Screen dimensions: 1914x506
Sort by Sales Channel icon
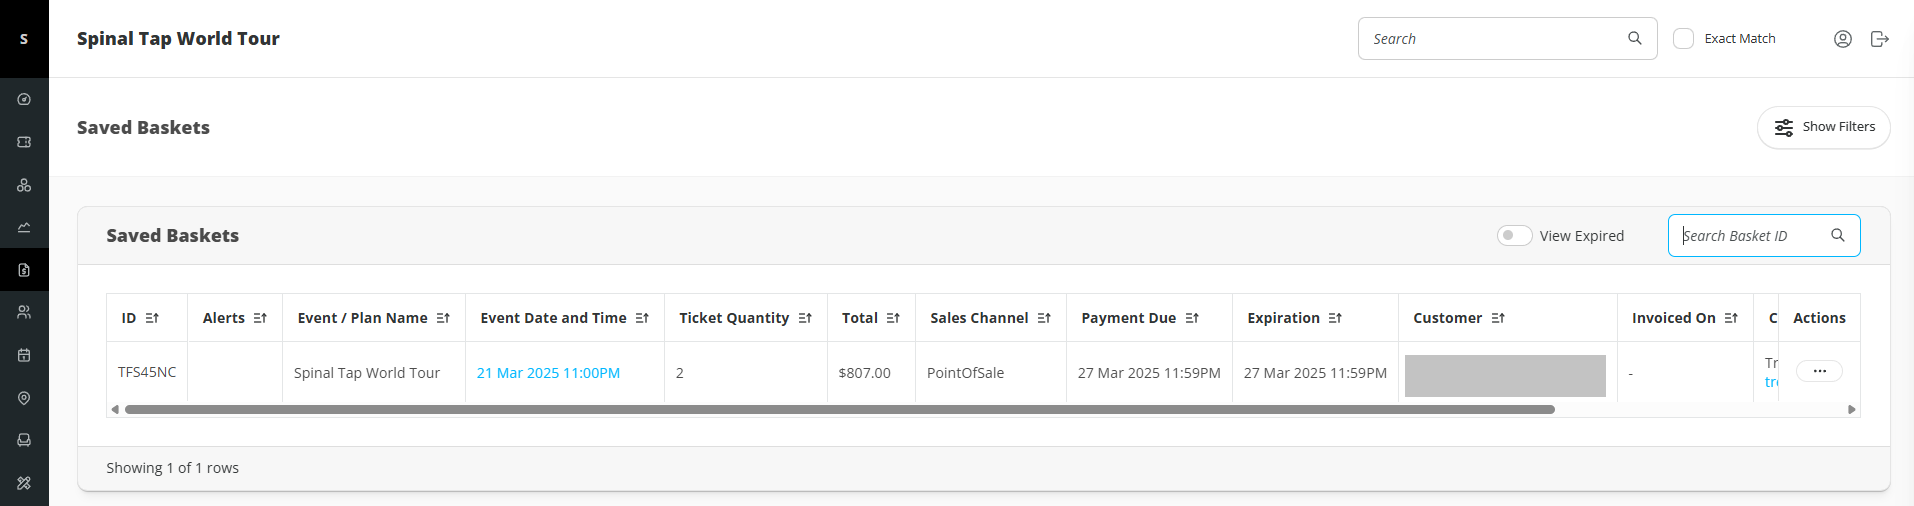tap(1044, 318)
